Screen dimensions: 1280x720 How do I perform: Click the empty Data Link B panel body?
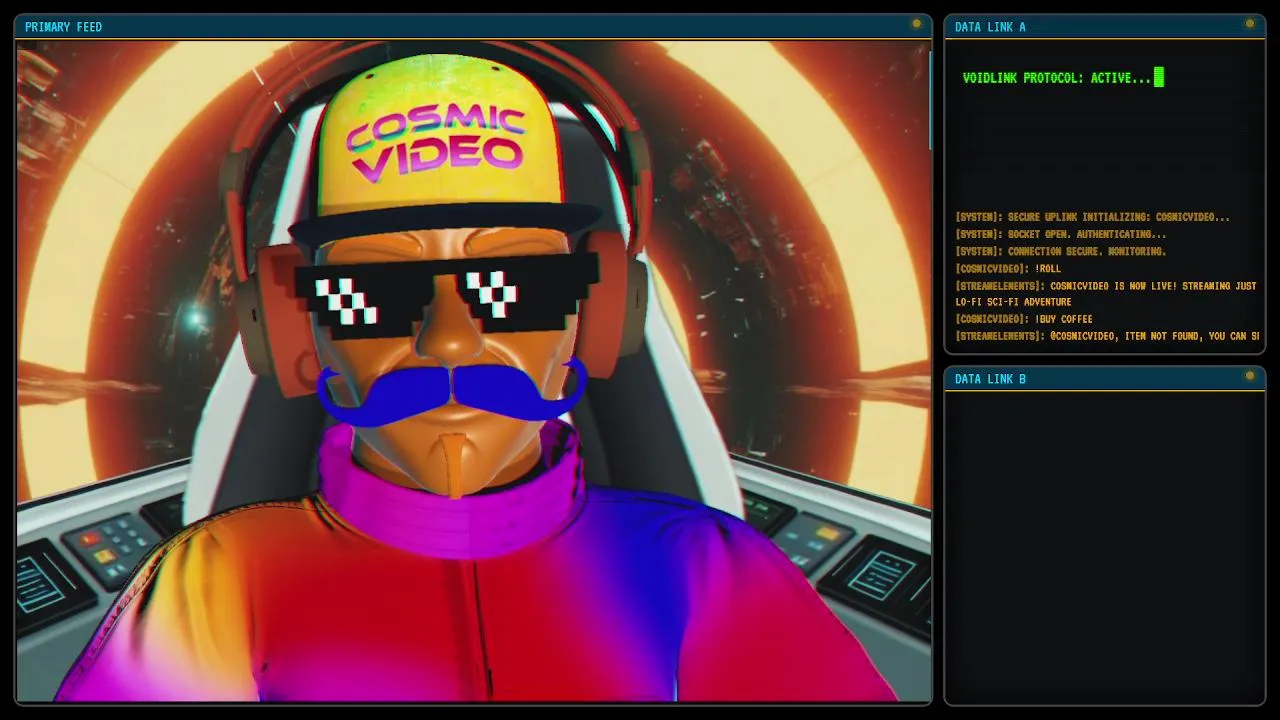pyautogui.click(x=1105, y=546)
